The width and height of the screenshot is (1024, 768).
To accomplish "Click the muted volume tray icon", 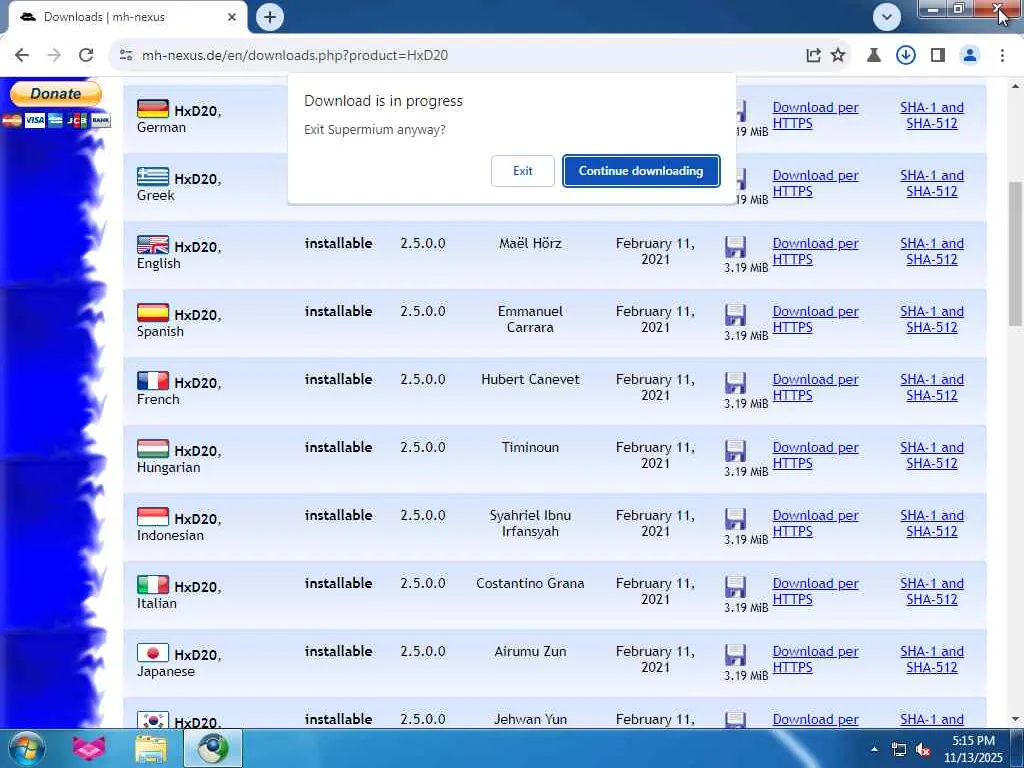I will [x=923, y=750].
